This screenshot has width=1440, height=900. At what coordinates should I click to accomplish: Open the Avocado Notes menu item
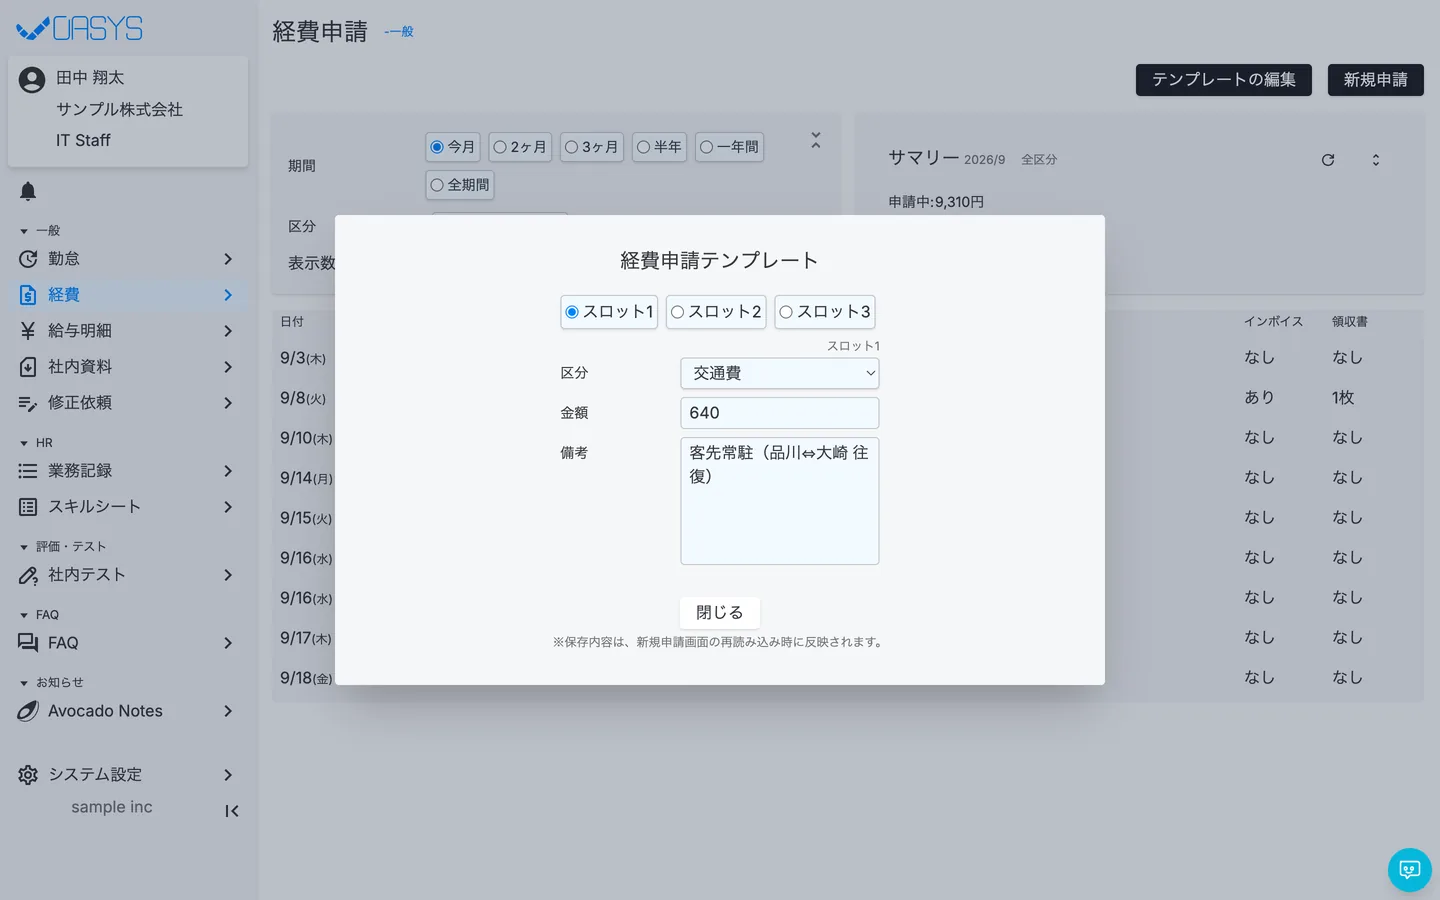tap(128, 711)
